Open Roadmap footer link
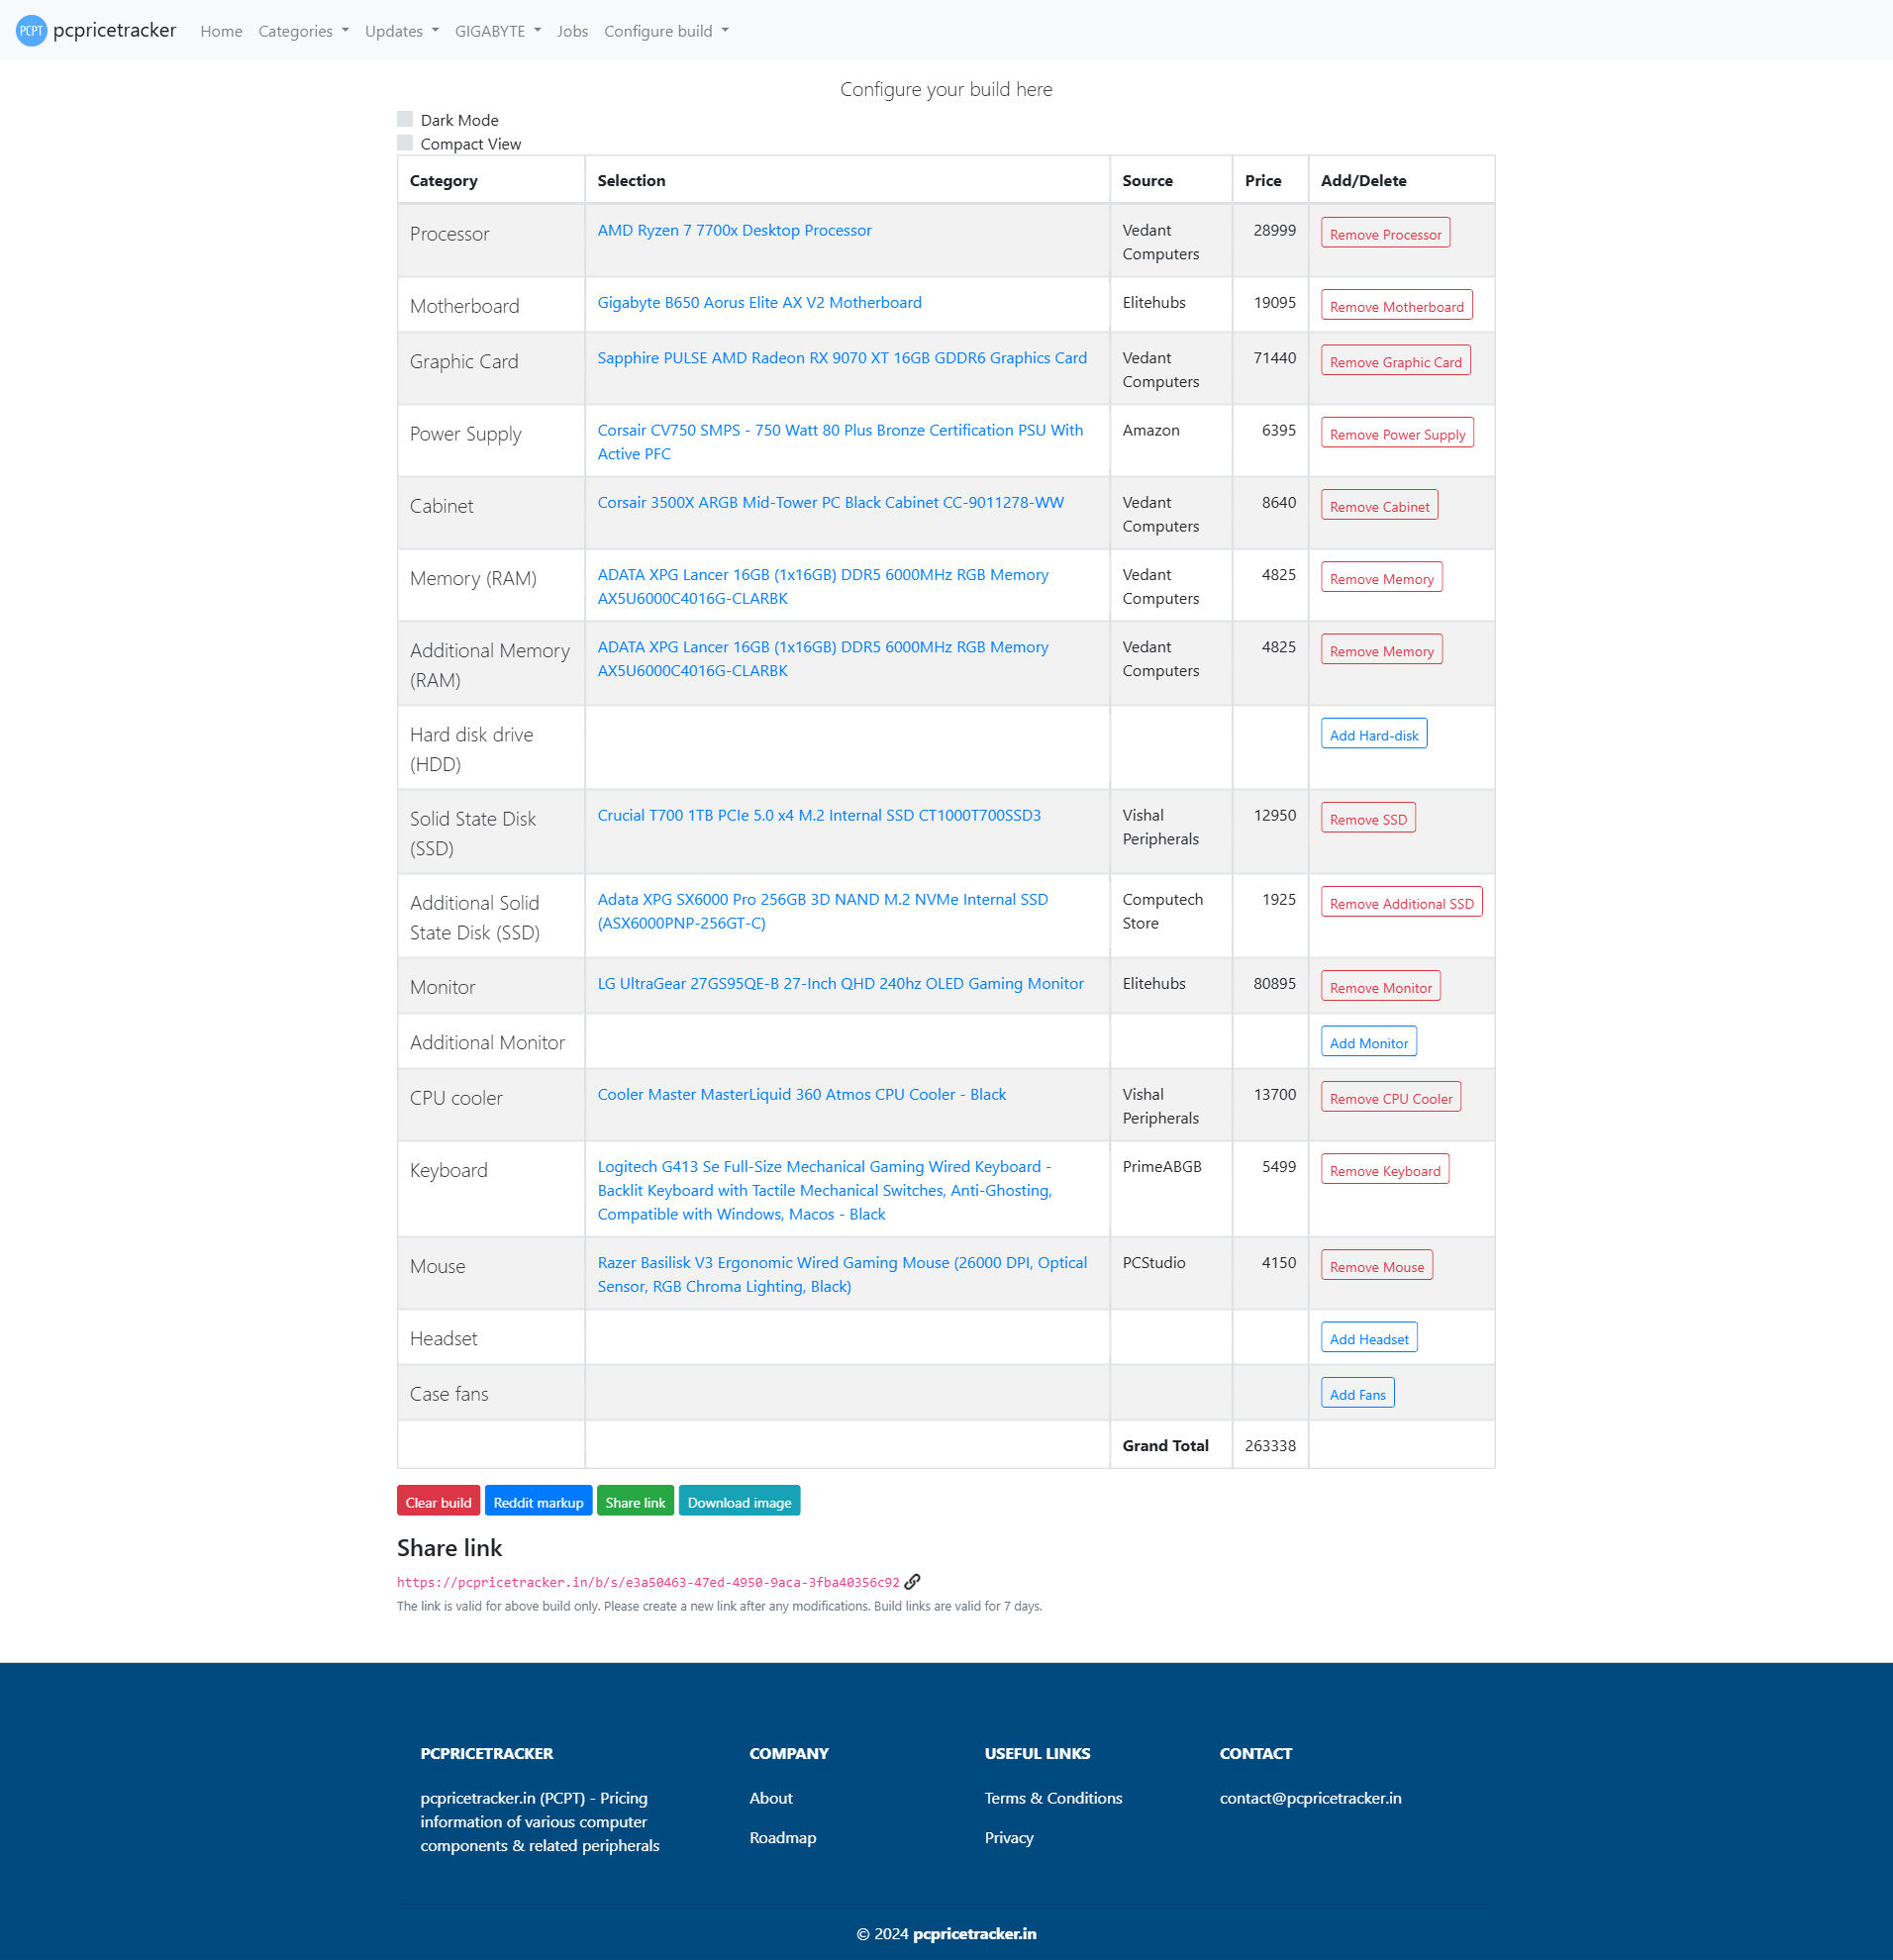 (782, 1837)
